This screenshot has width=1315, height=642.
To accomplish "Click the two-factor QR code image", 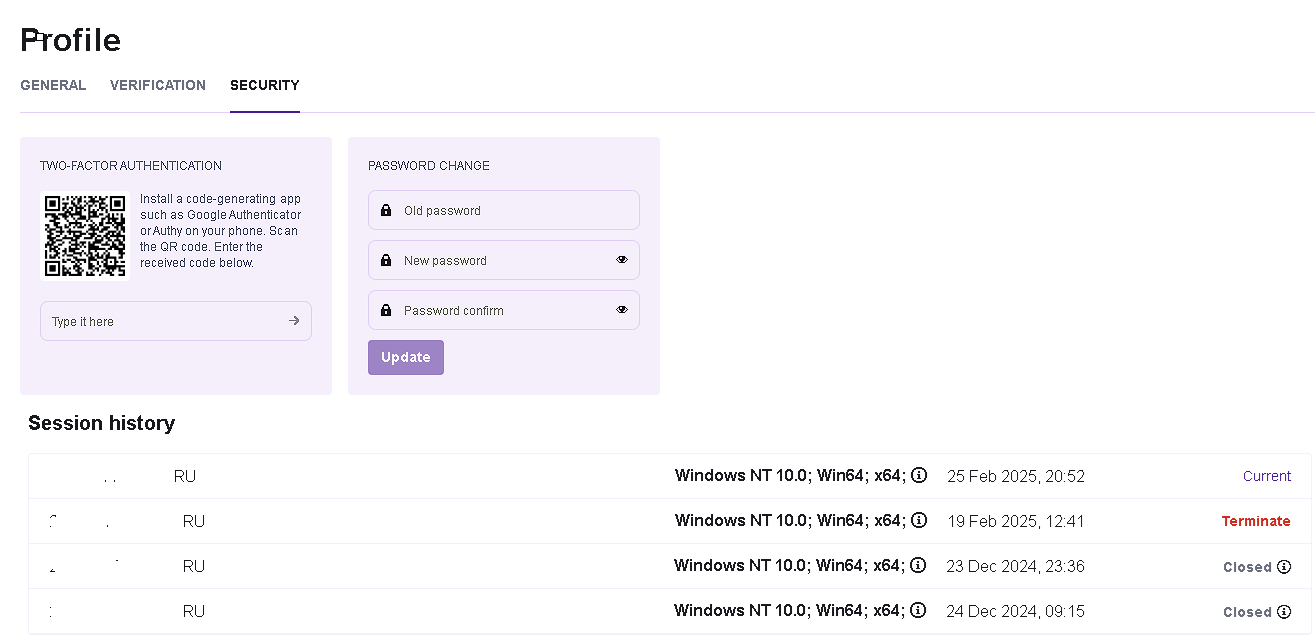I will [85, 236].
